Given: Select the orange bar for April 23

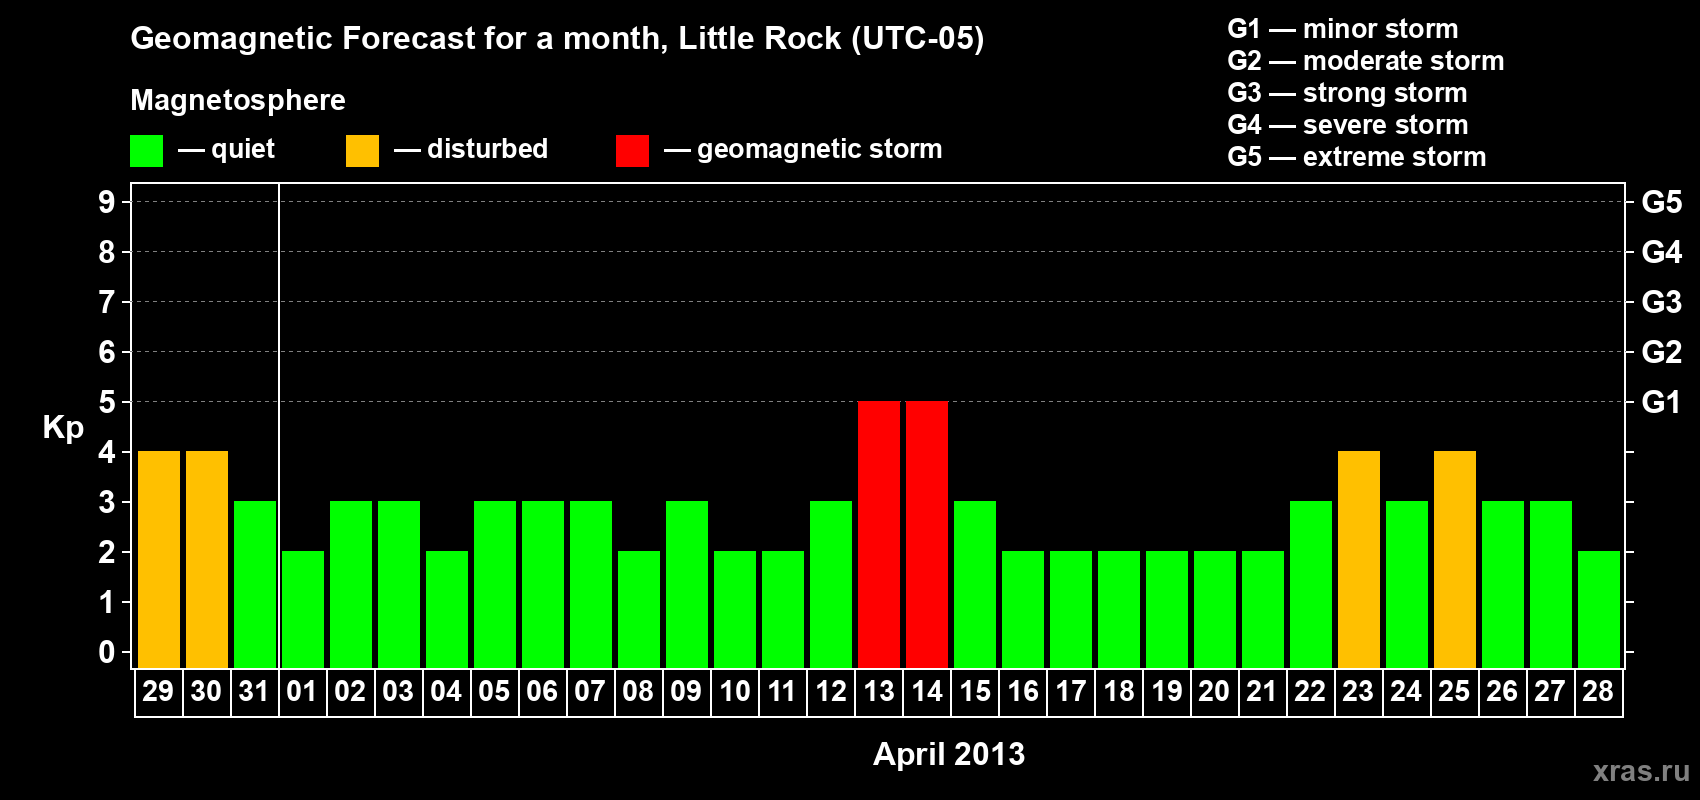Looking at the screenshot, I should click(x=1359, y=559).
